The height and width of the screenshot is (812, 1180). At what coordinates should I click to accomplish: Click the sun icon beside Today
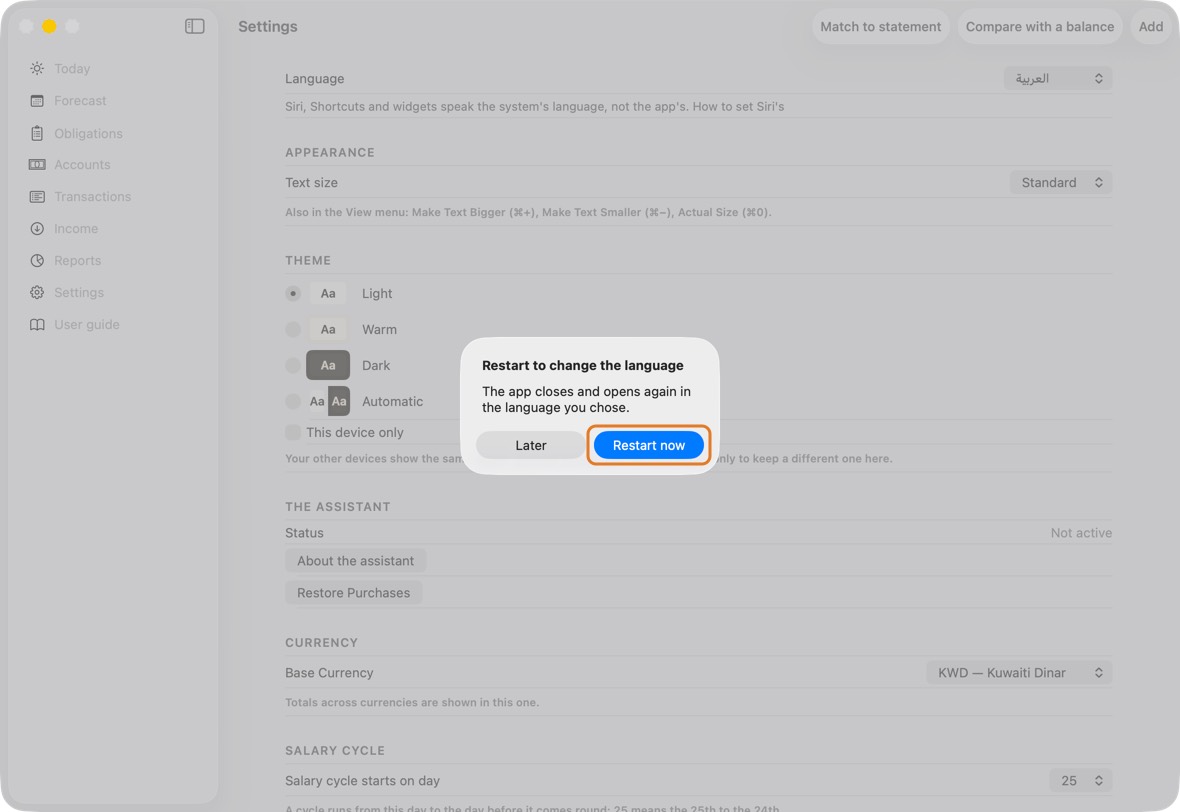point(37,68)
